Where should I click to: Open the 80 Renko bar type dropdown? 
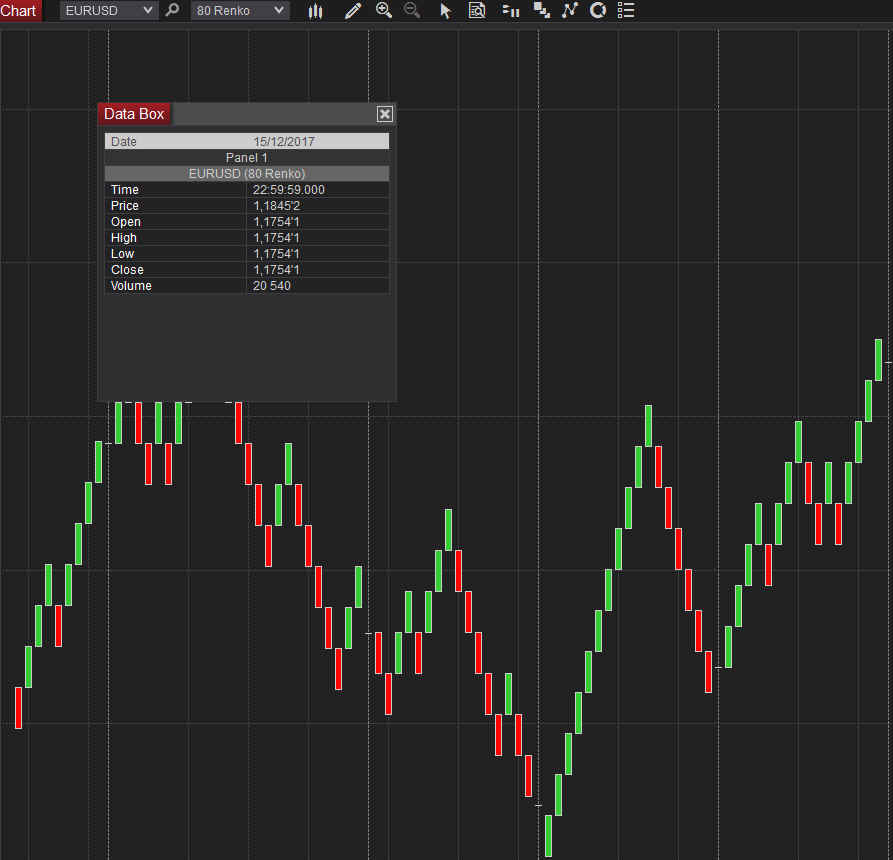click(240, 10)
